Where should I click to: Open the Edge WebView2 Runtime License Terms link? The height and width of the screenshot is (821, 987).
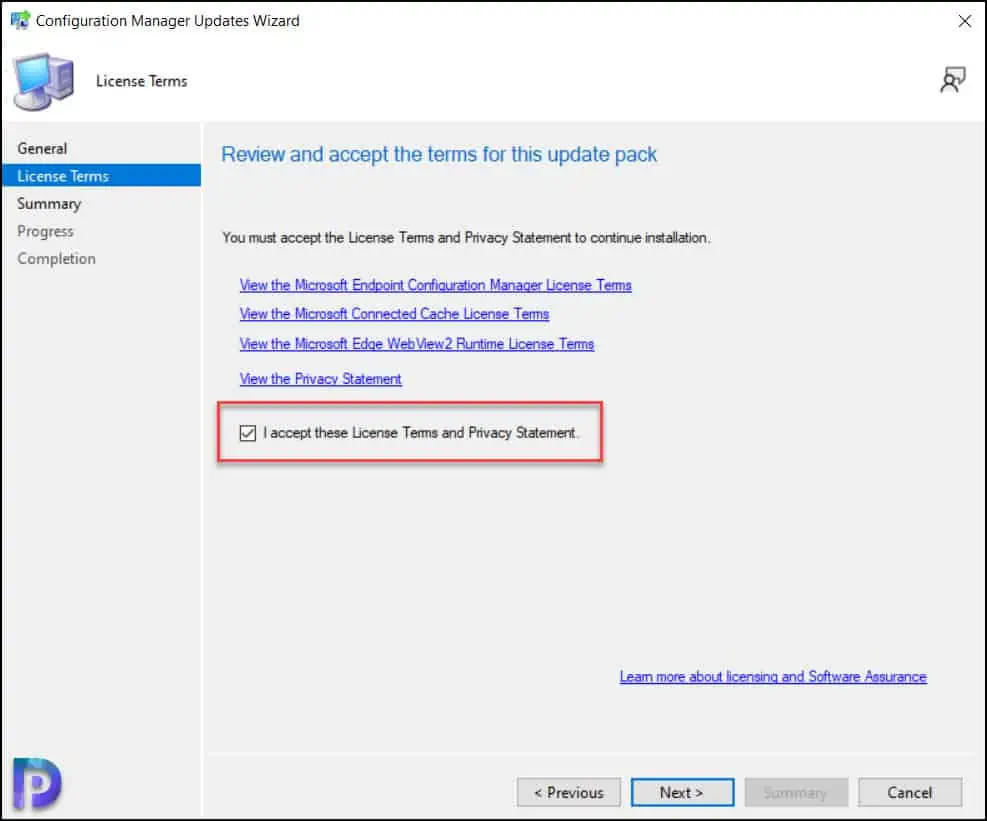pyautogui.click(x=417, y=344)
